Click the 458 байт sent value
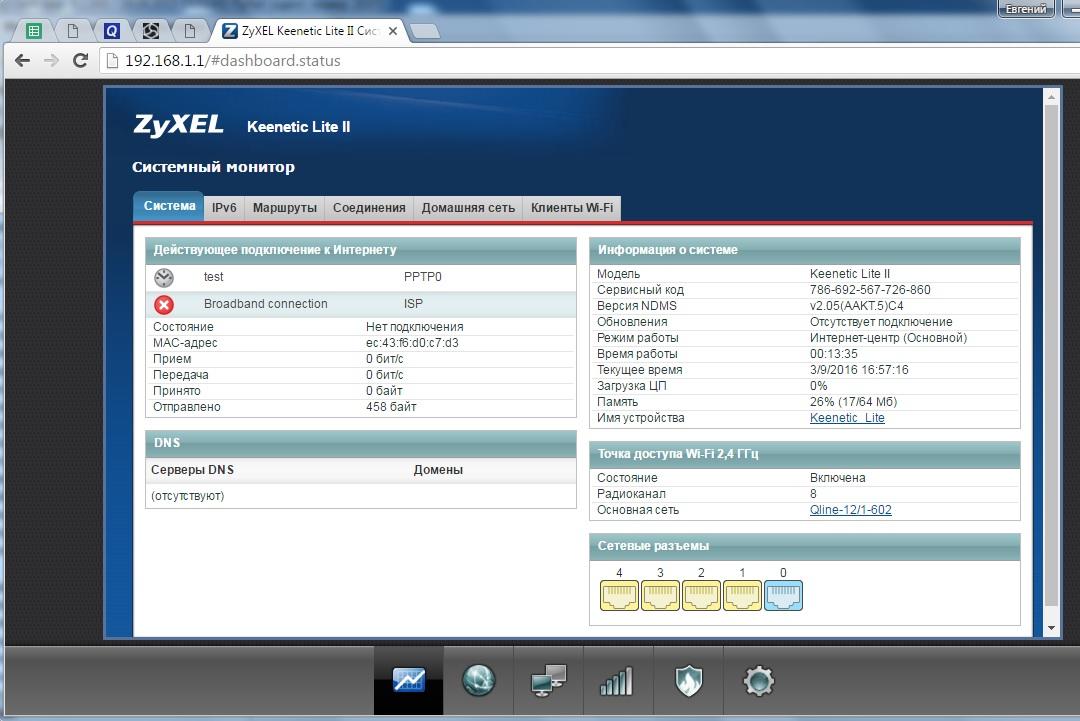Viewport: 1080px width, 721px height. [x=391, y=407]
